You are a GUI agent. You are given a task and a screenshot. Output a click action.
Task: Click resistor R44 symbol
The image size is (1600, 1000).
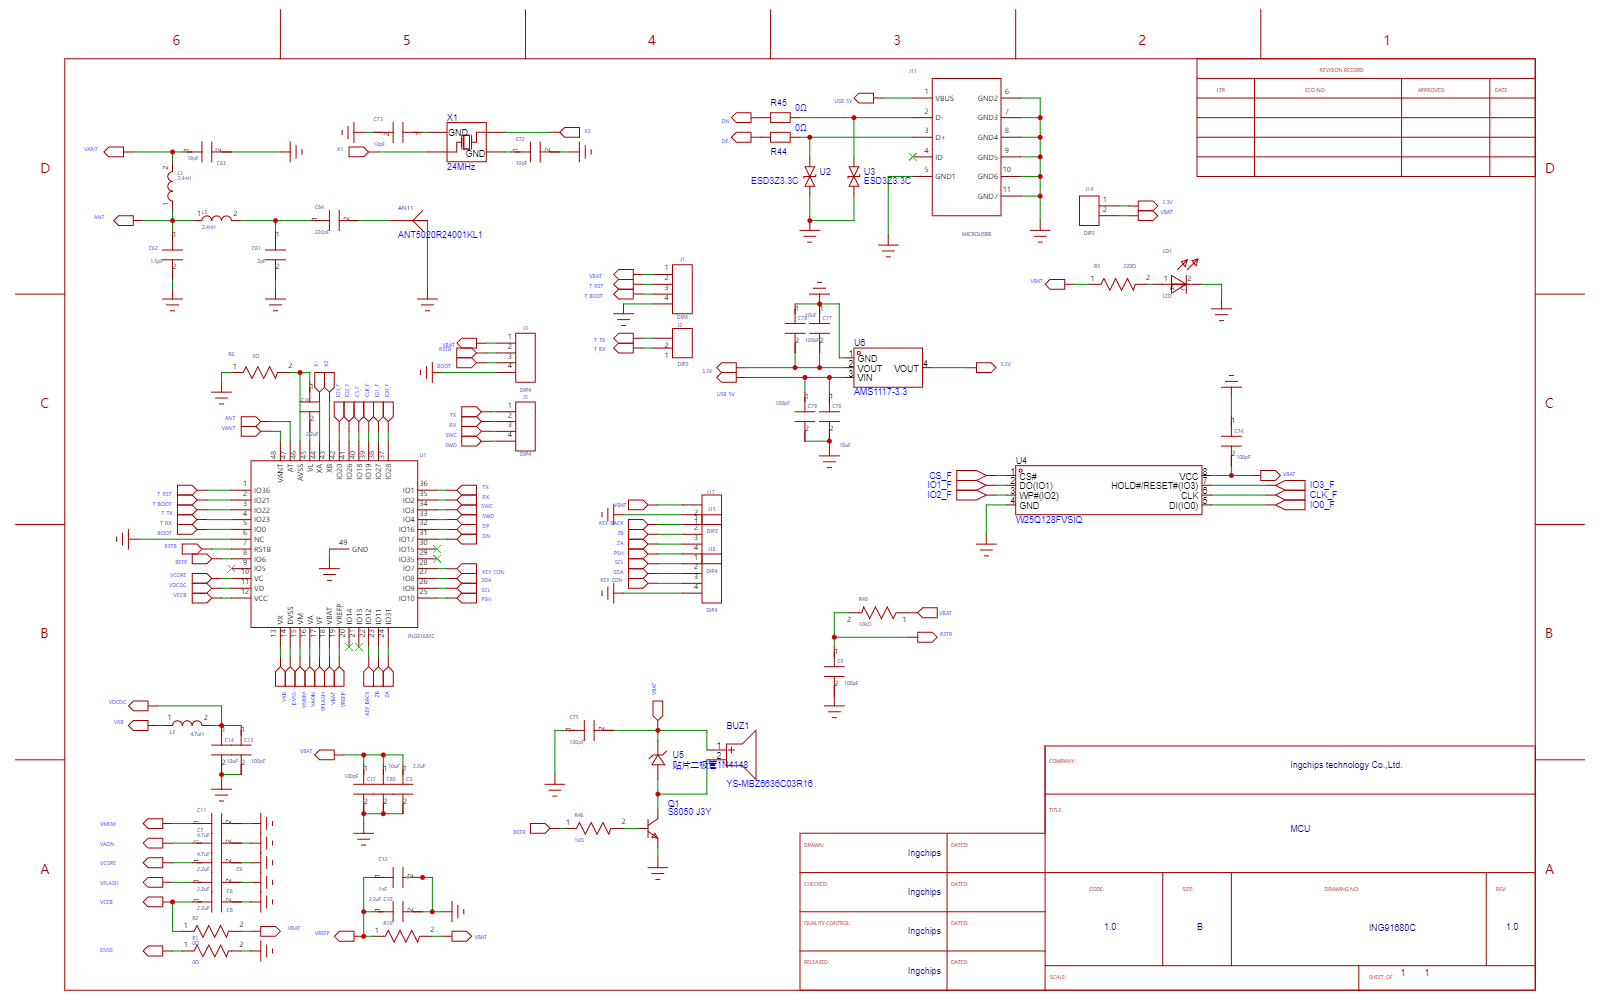click(x=781, y=137)
